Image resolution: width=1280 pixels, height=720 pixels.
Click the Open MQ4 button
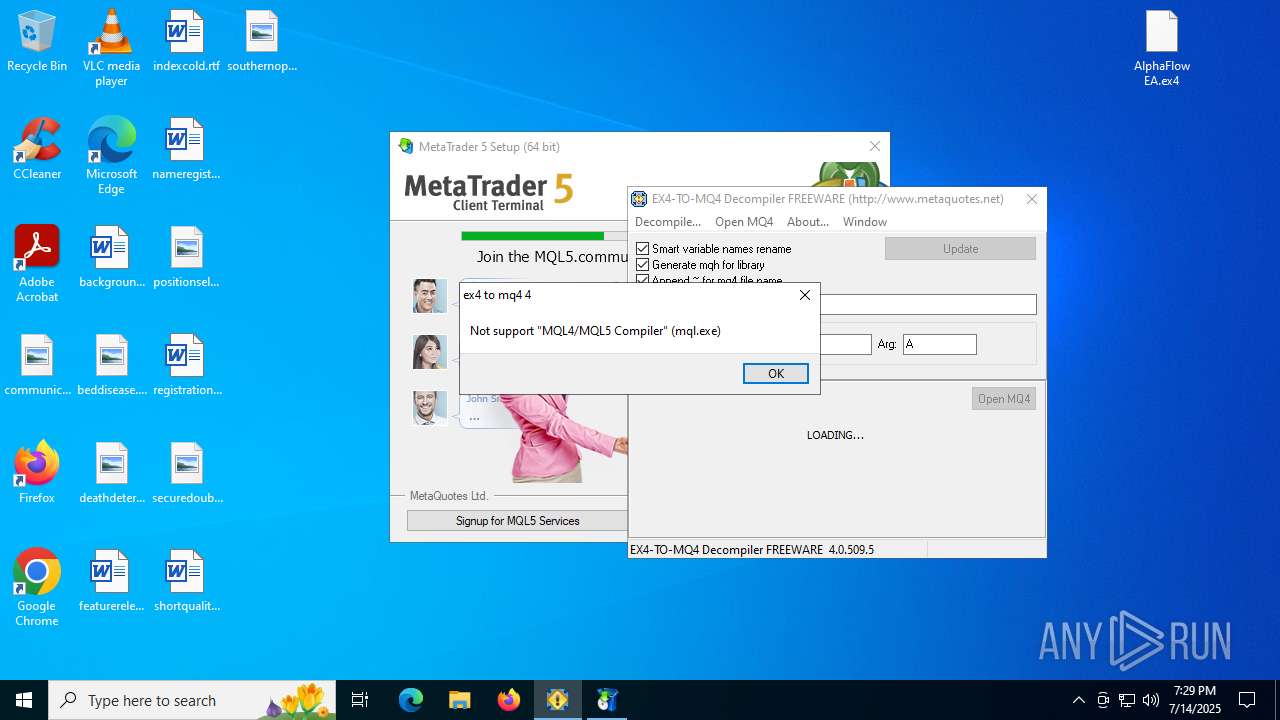[x=1004, y=399]
